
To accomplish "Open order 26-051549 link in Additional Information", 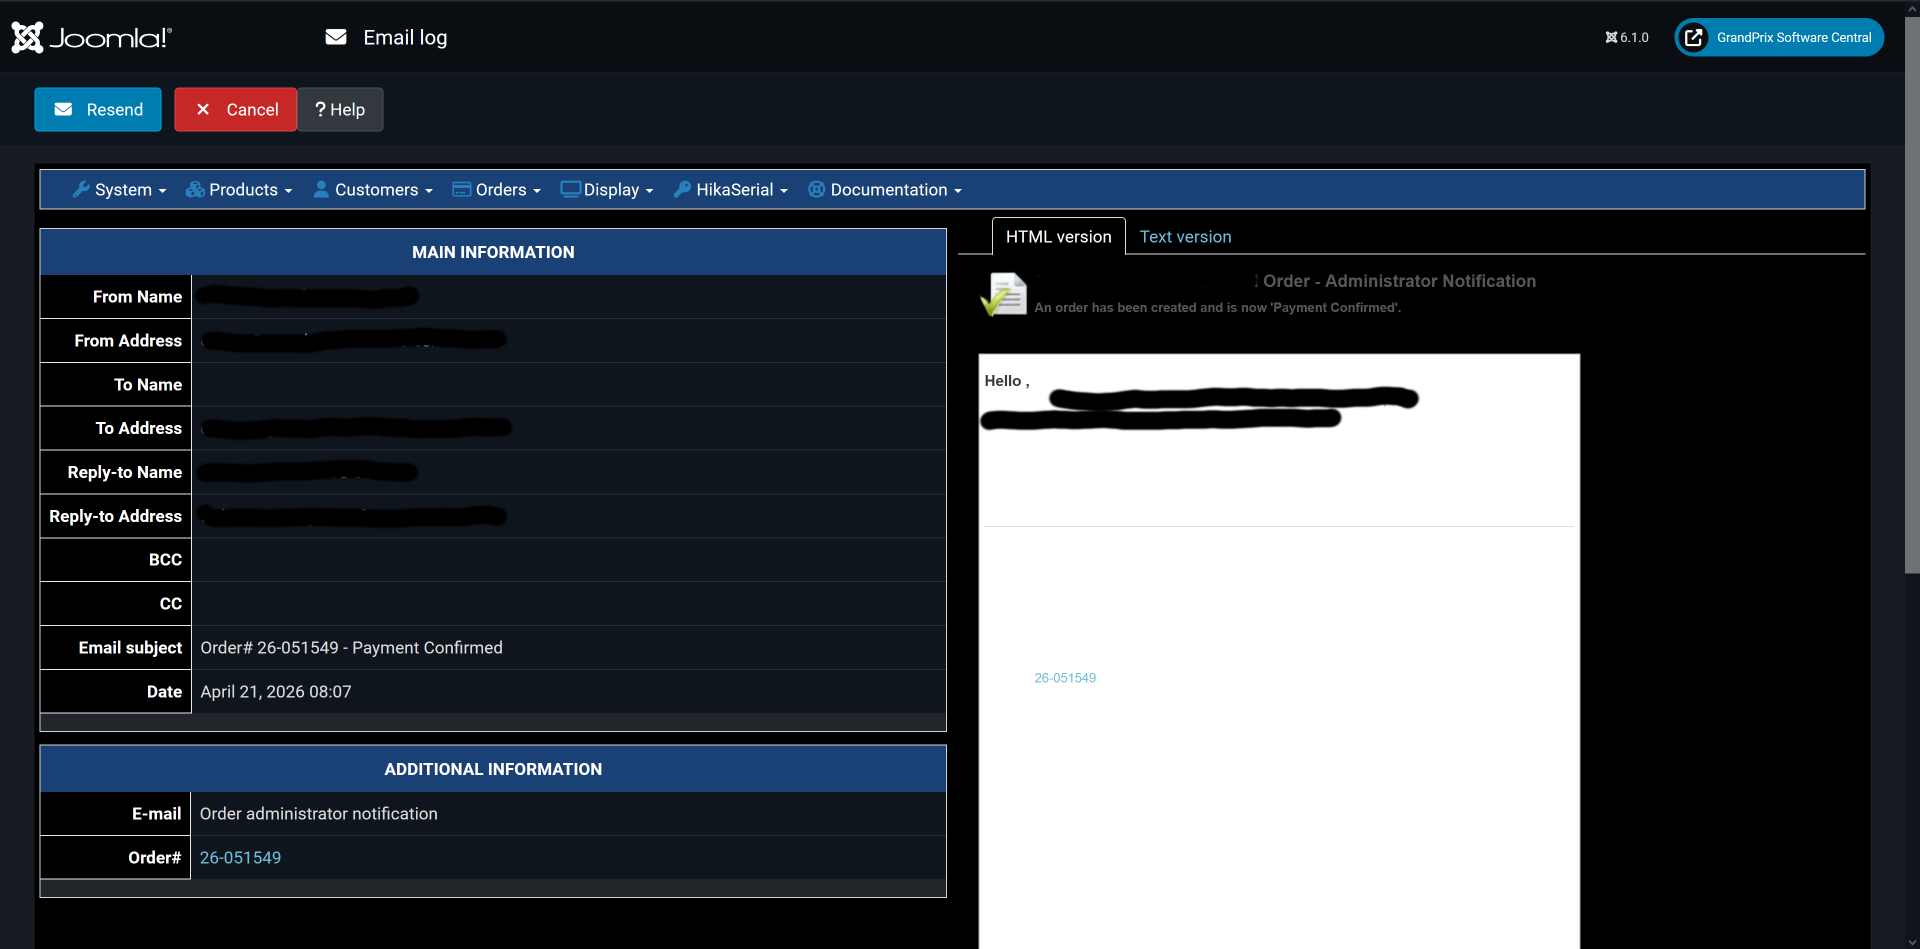I will pyautogui.click(x=240, y=858).
